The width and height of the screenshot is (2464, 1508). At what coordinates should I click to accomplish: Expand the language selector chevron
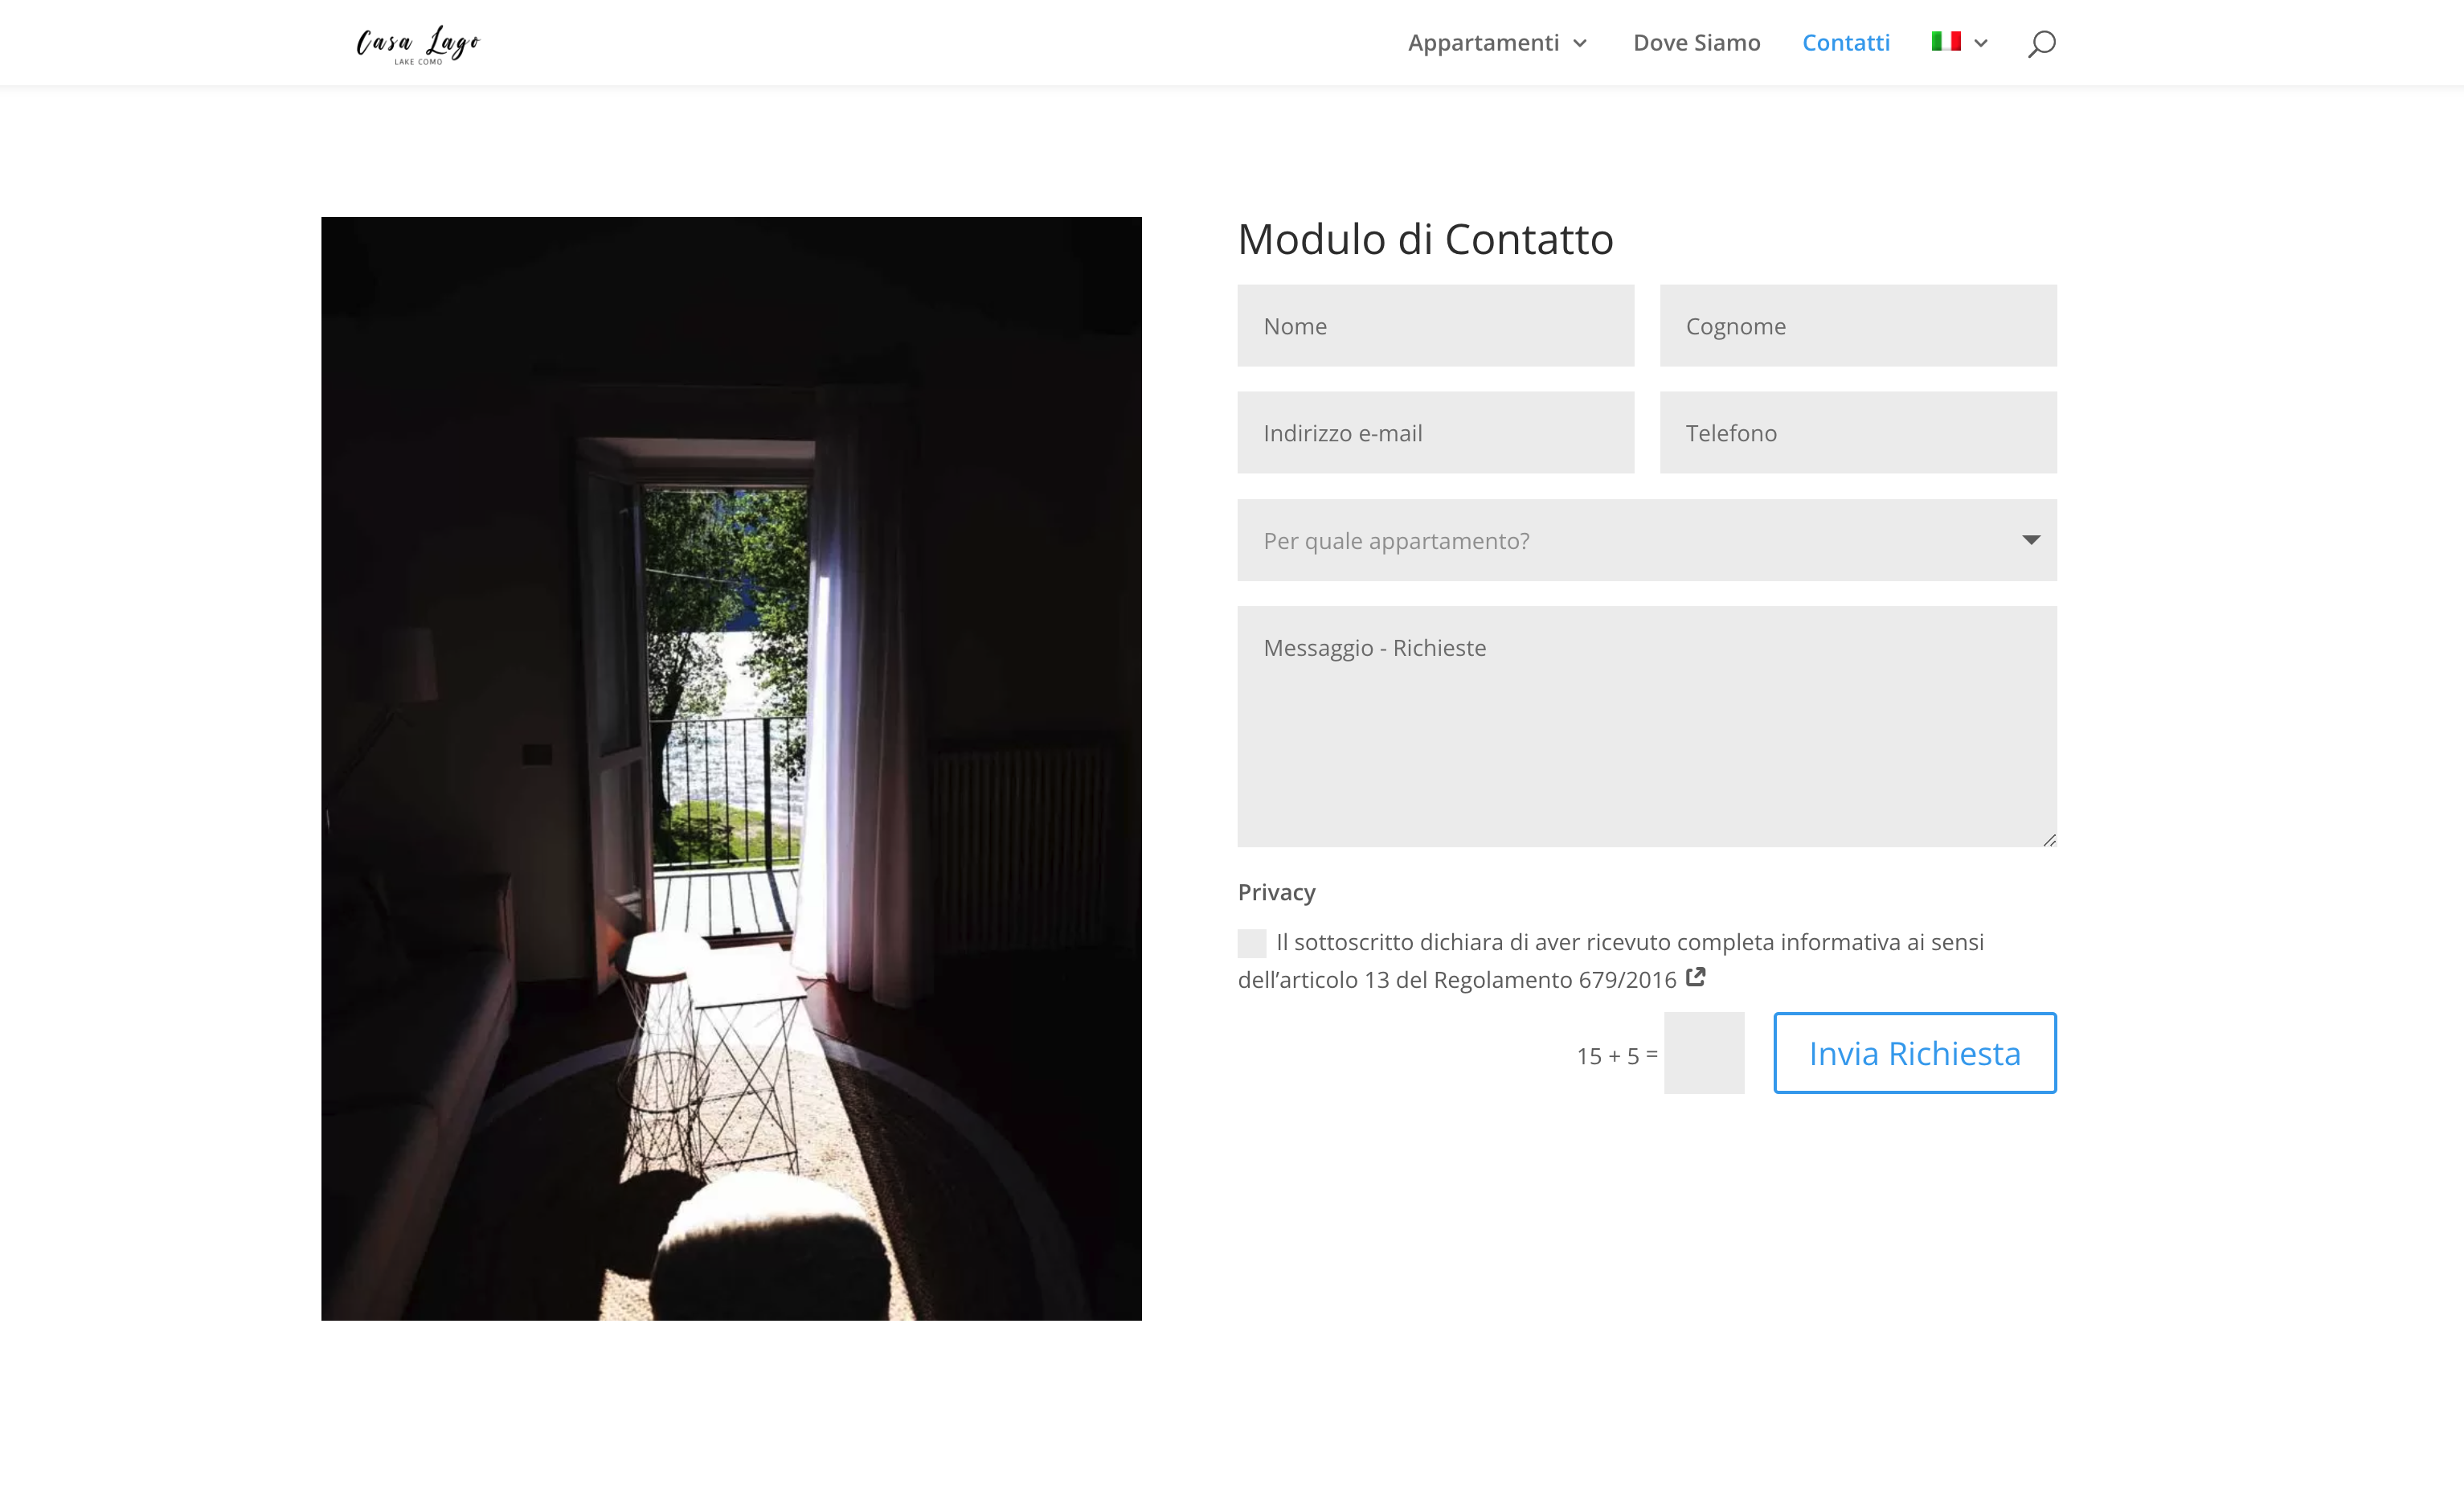(1980, 43)
